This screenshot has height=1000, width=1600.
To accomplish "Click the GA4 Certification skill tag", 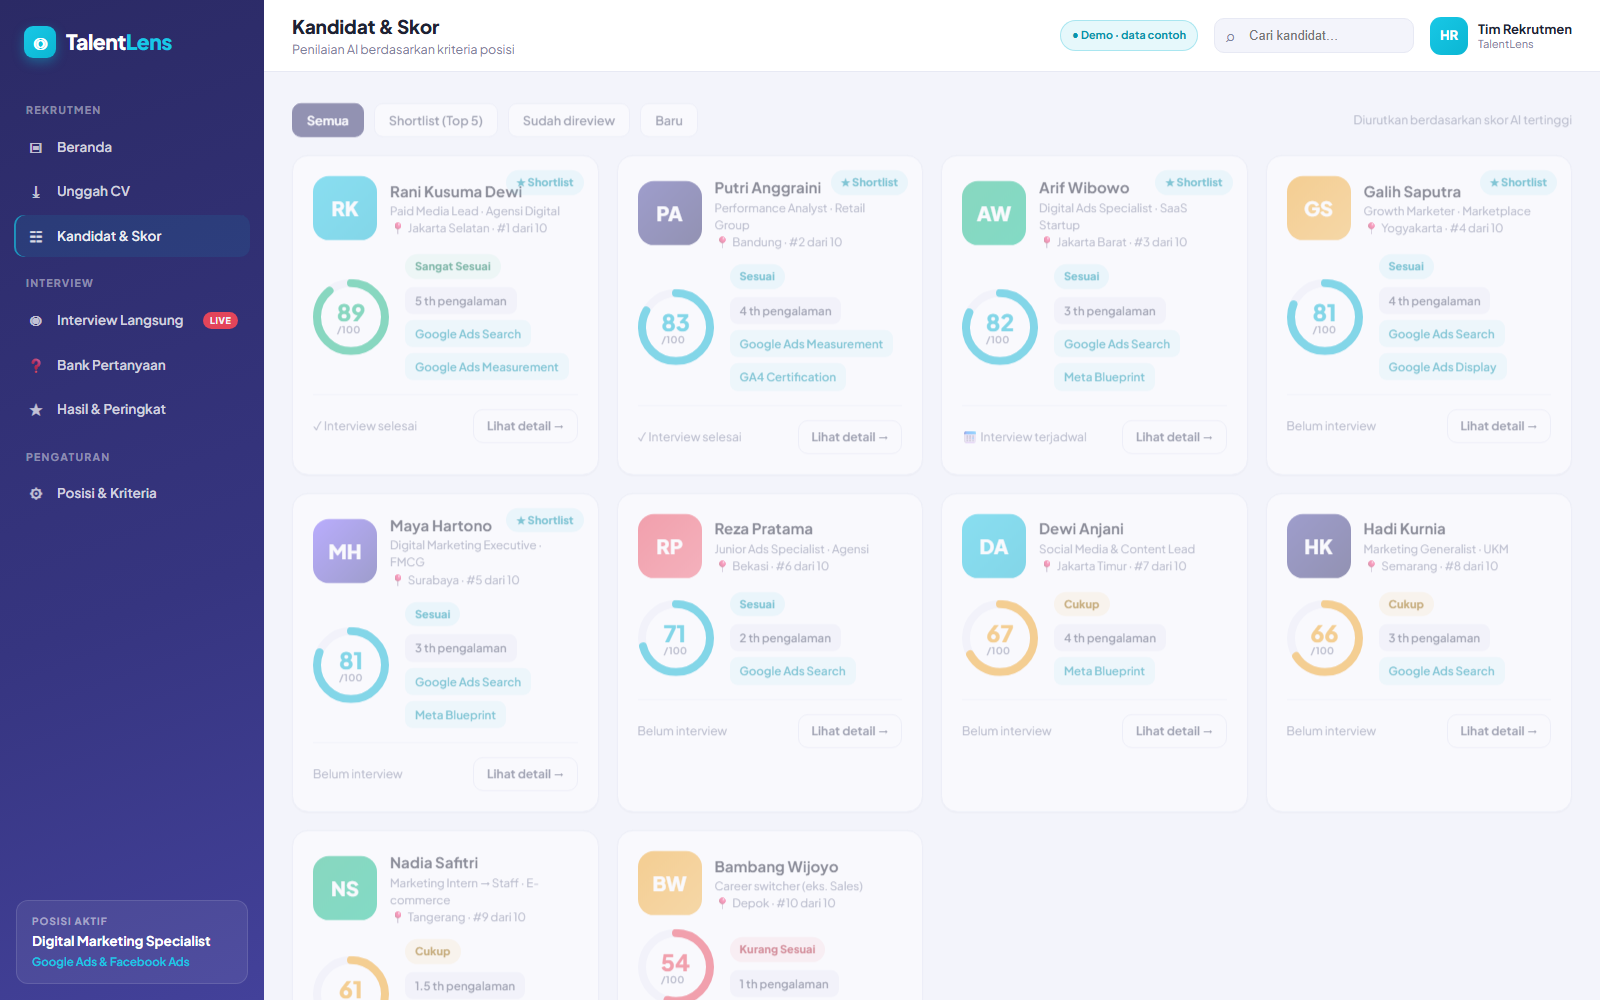I will [x=788, y=377].
